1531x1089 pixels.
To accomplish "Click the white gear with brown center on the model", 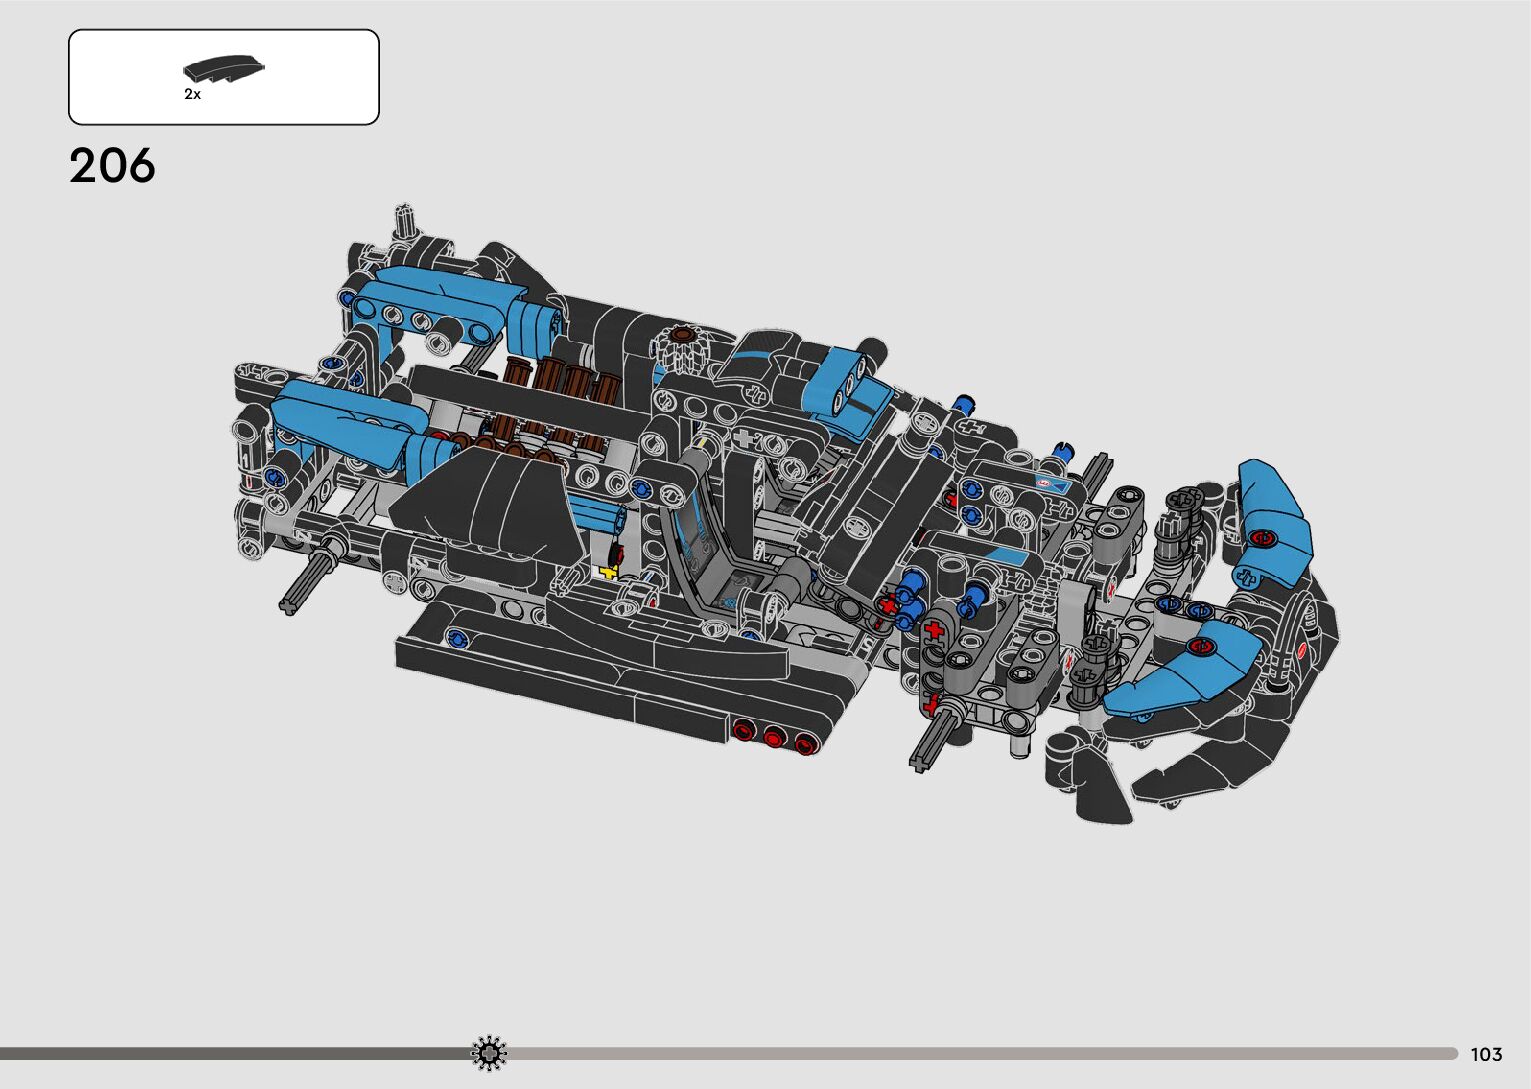I will (x=682, y=346).
